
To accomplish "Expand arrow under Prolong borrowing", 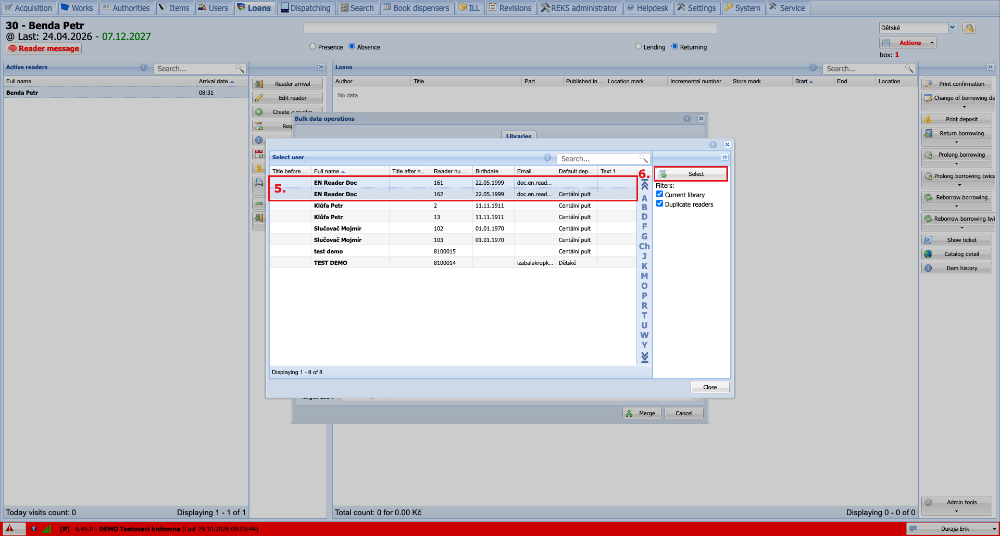I will pyautogui.click(x=957, y=164).
